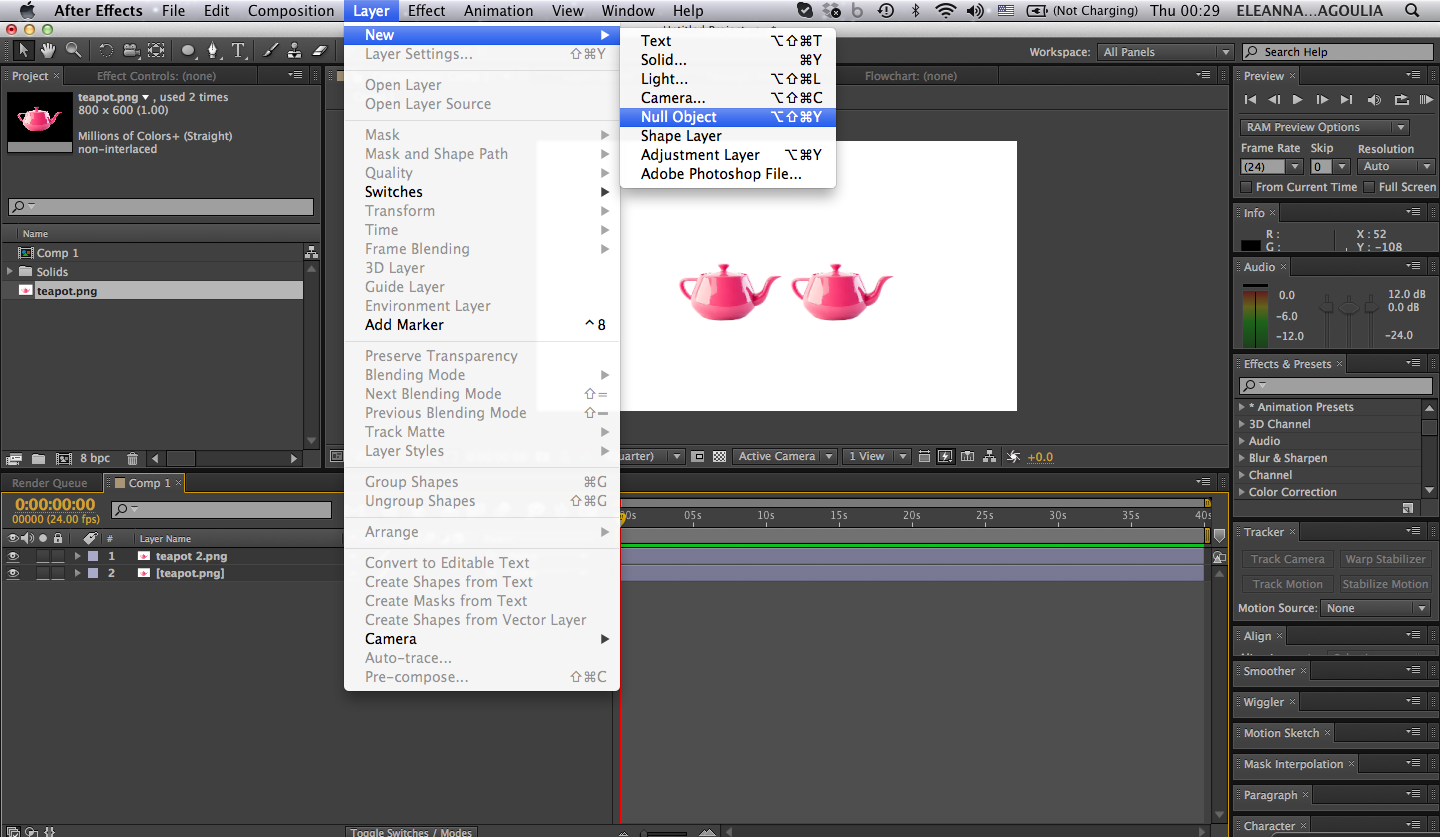This screenshot has height=837, width=1440.
Task: Click the Reset Exposure icon in viewer
Action: click(x=1013, y=456)
